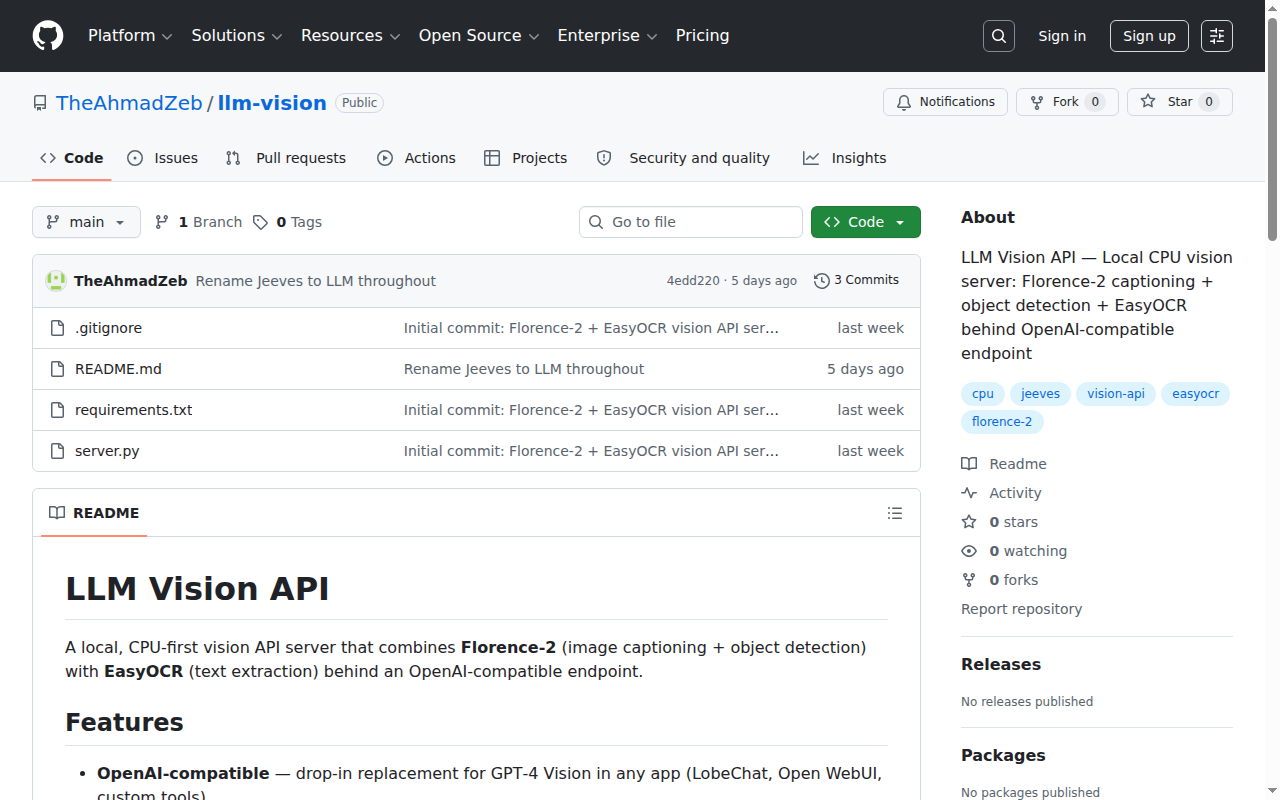This screenshot has height=800, width=1280.
Task: Click the jeeves topic tag
Action: coord(1040,394)
